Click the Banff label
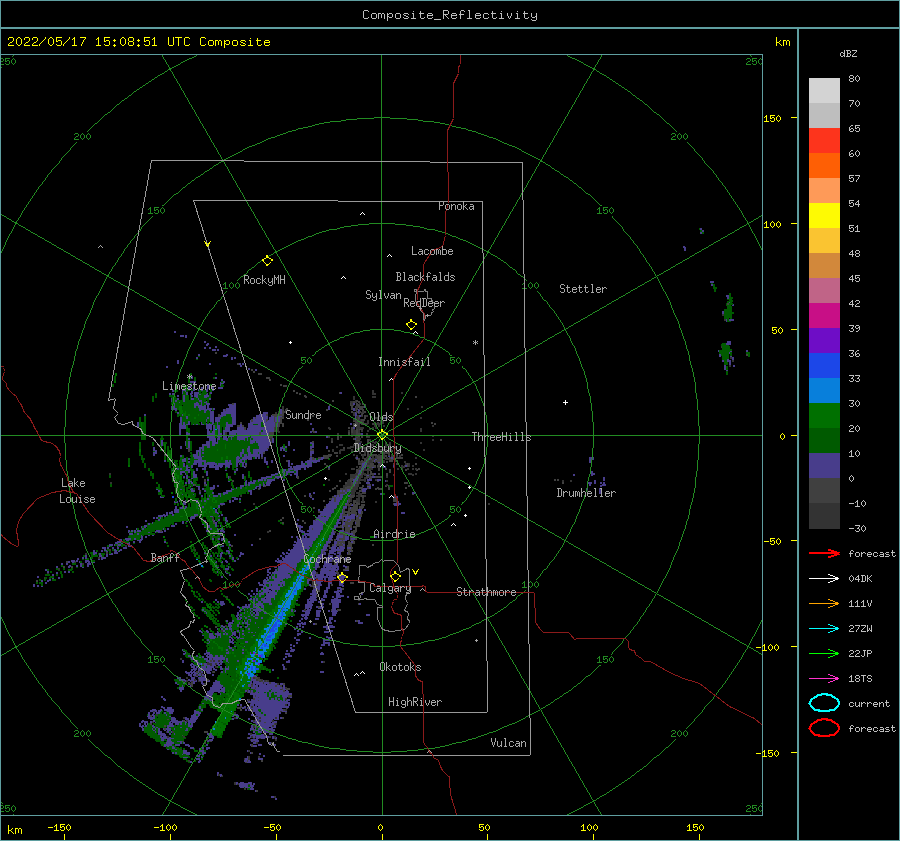 pyautogui.click(x=165, y=557)
